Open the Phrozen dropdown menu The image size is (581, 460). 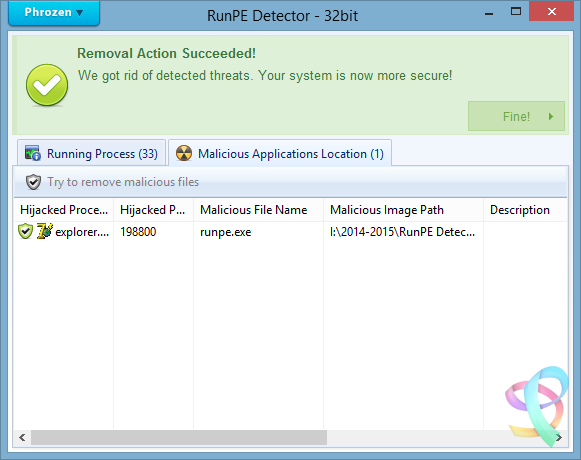pyautogui.click(x=54, y=13)
